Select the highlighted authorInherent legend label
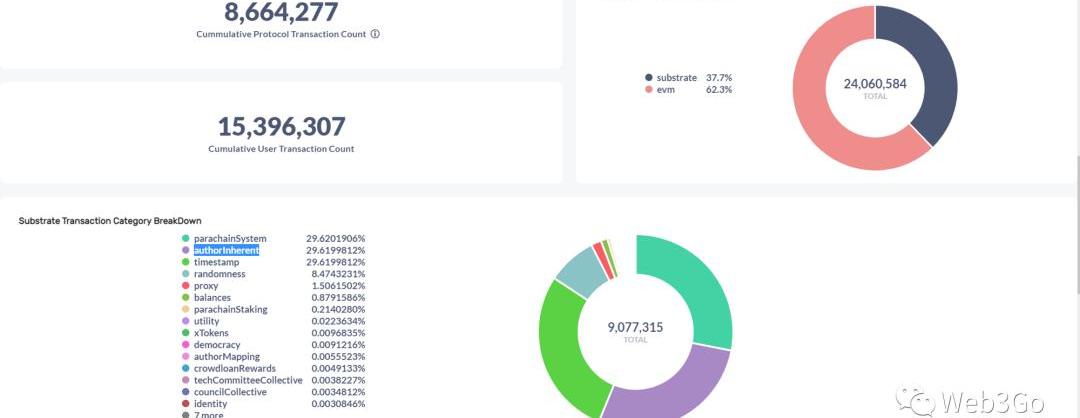Viewport: 1080px width, 418px height. [x=226, y=250]
